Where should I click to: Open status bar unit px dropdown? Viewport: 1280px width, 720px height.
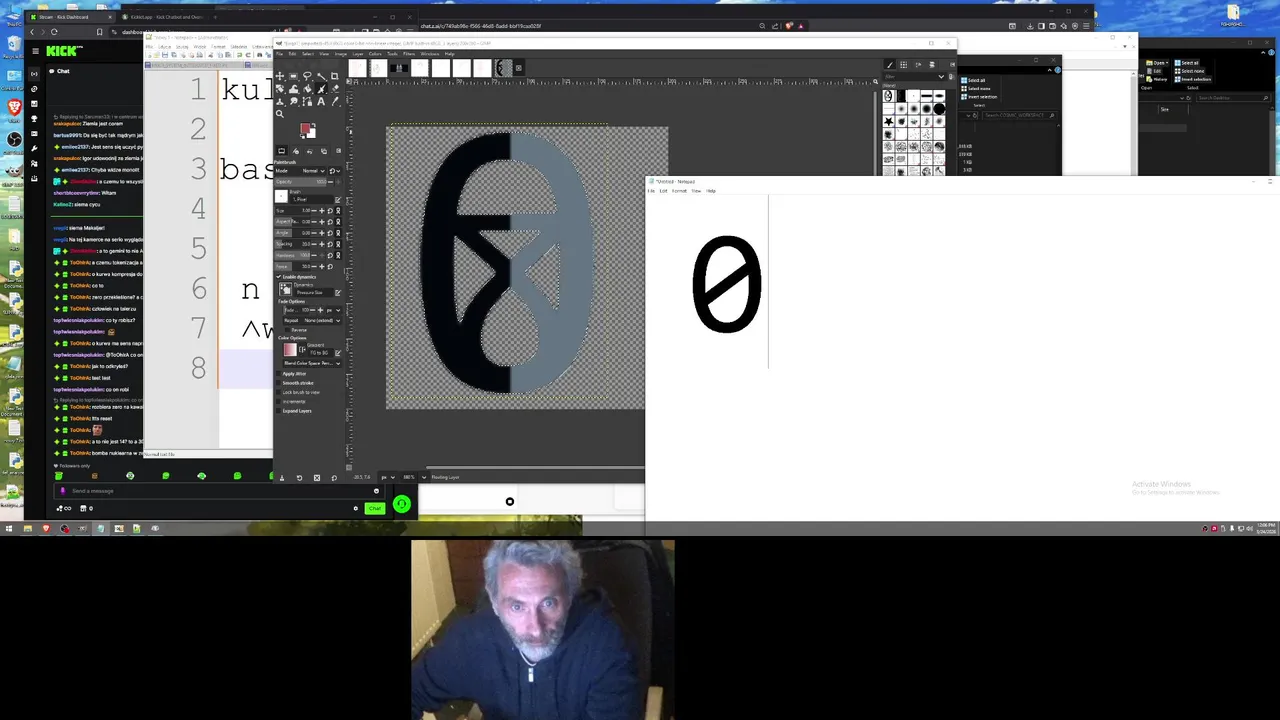pyautogui.click(x=388, y=477)
